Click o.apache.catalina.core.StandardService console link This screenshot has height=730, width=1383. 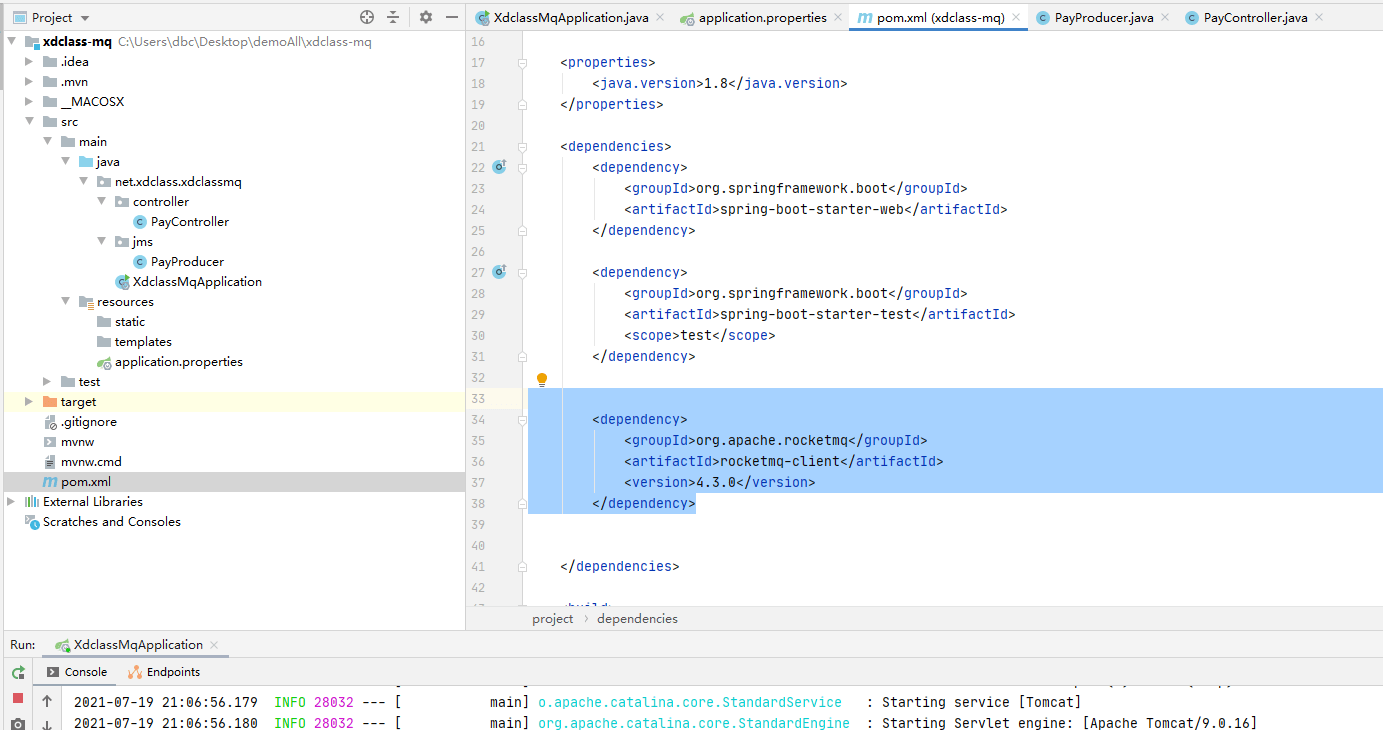(690, 703)
